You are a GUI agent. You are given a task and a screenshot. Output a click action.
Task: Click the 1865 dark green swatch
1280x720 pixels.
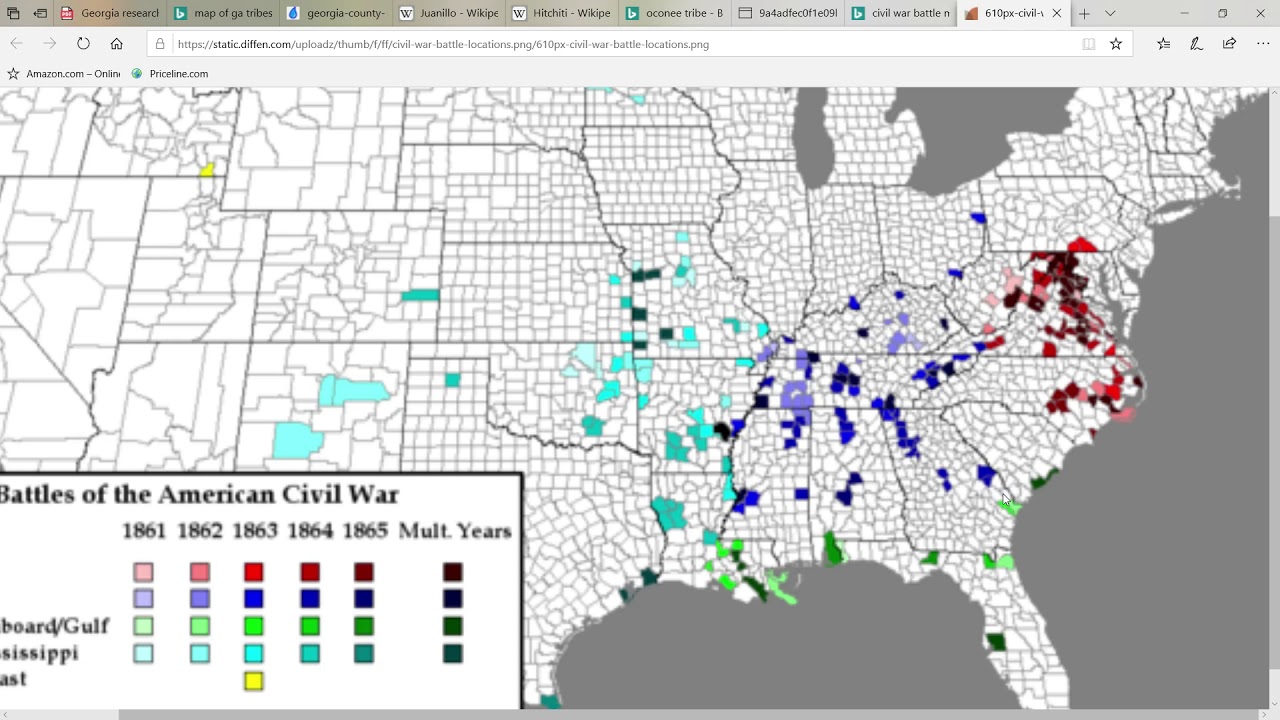tap(364, 627)
